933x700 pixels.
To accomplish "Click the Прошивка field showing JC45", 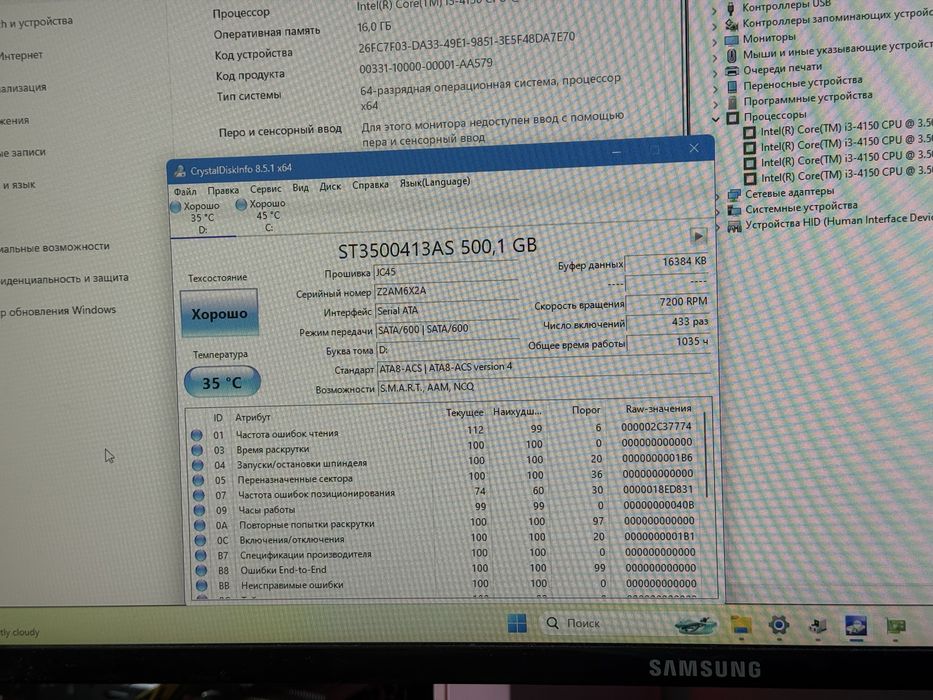I will pos(446,271).
